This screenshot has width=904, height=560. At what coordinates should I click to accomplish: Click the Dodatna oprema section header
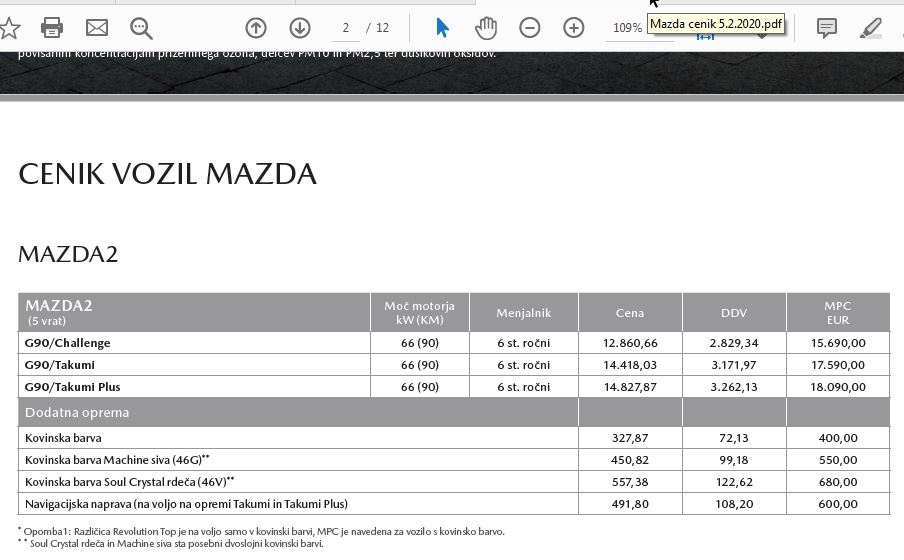click(77, 412)
